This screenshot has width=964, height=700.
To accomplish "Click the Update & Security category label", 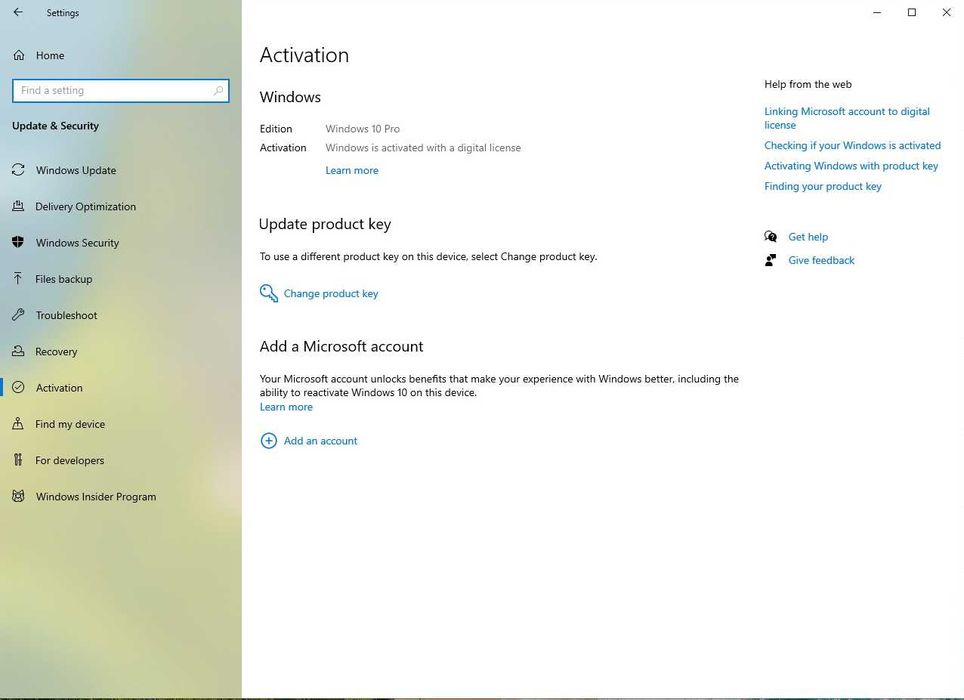I will 55,125.
